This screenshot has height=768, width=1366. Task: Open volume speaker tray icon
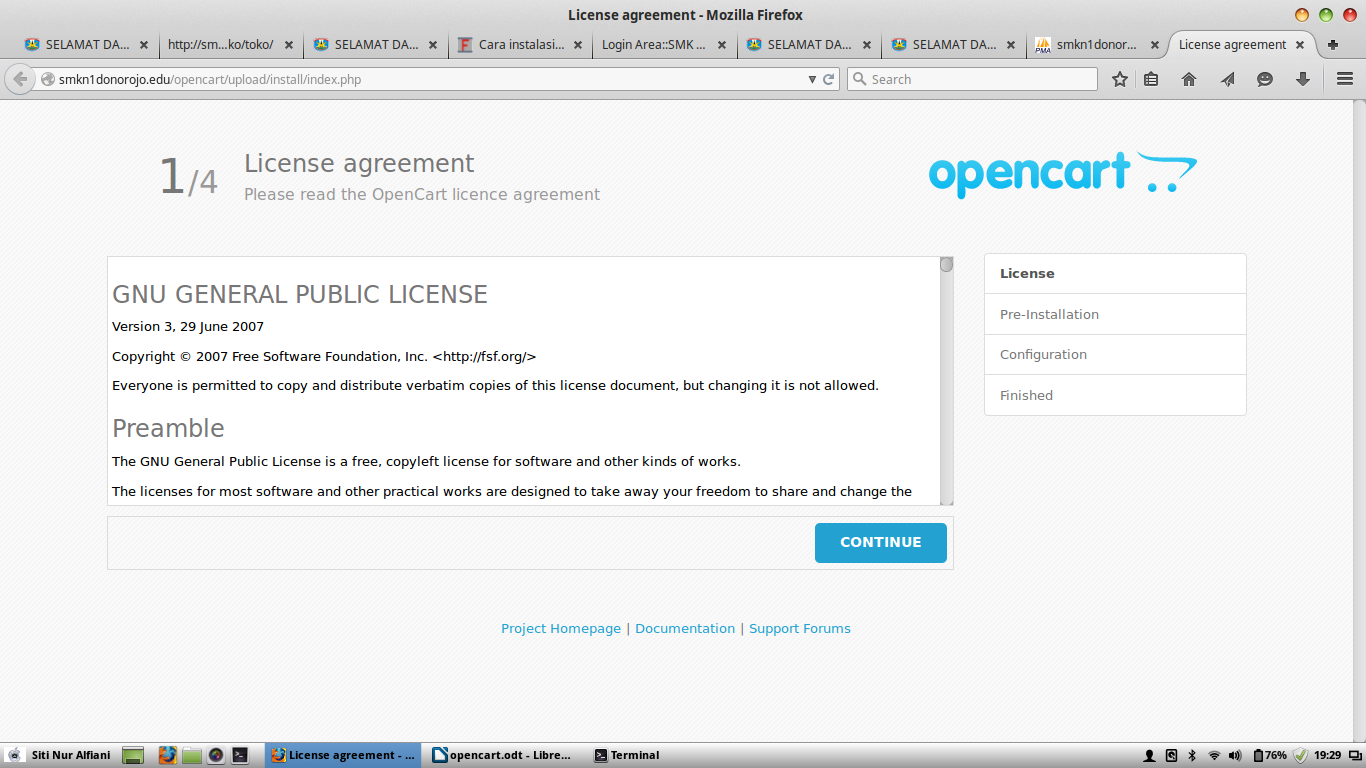(1235, 755)
